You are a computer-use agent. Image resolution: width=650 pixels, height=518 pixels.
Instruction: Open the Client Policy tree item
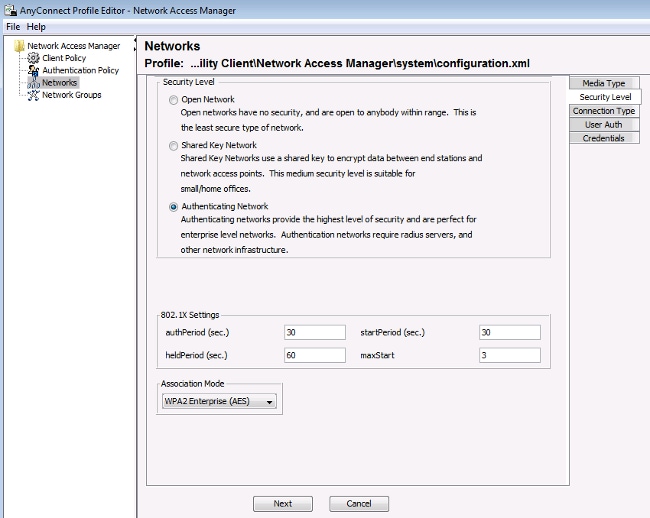click(64, 58)
